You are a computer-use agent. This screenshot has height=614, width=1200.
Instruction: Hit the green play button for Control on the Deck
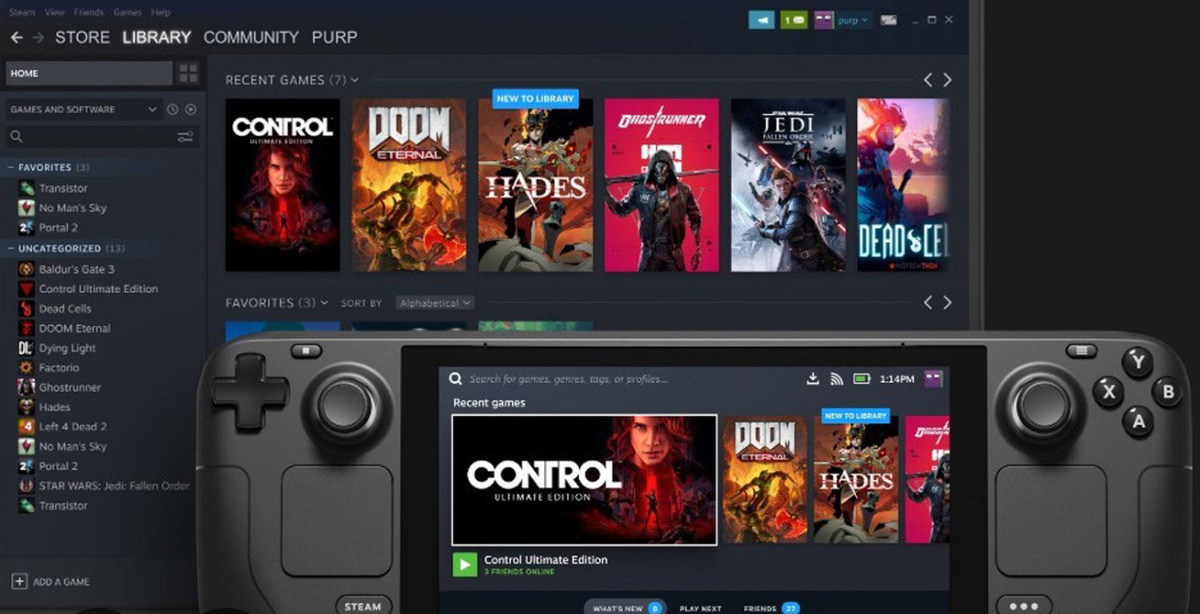tap(464, 564)
